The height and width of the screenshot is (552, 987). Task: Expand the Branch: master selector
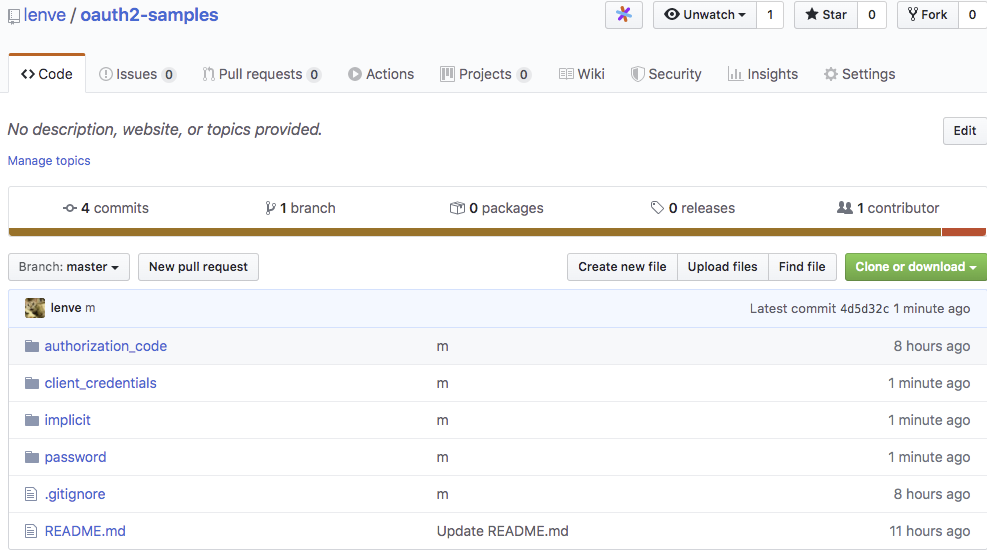pyautogui.click(x=69, y=267)
